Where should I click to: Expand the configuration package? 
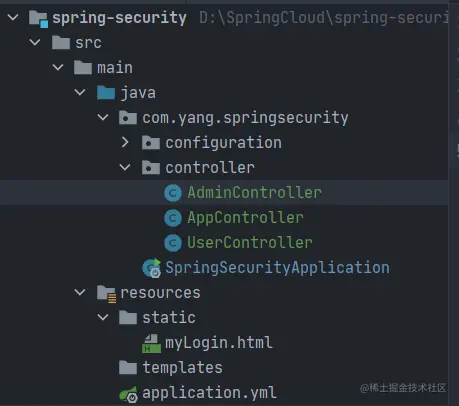point(125,143)
